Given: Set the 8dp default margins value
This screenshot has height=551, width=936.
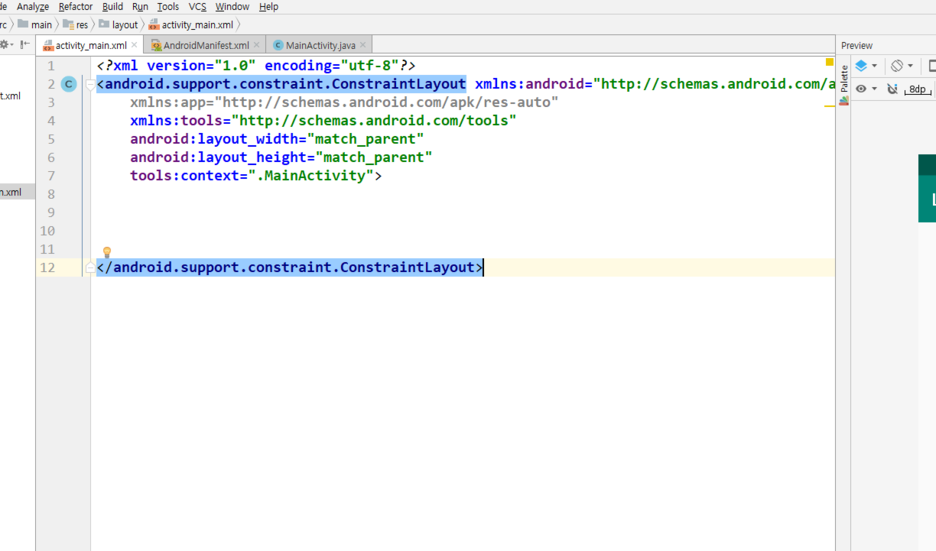Looking at the screenshot, I should click(917, 90).
